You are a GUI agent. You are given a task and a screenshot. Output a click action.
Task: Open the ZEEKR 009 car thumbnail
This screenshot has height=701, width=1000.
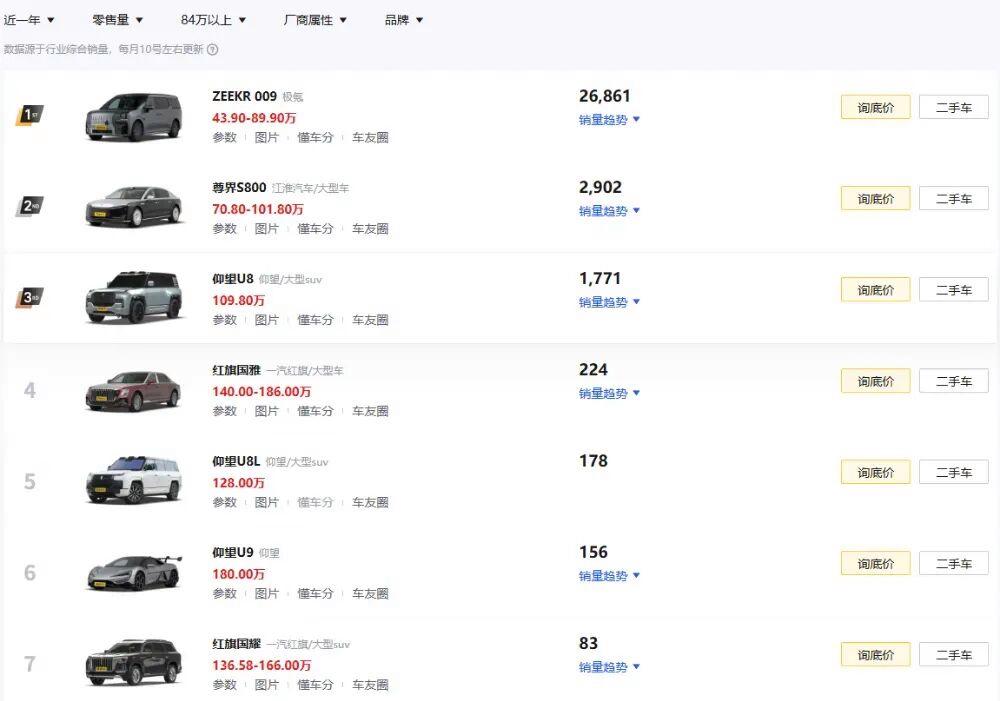click(132, 115)
